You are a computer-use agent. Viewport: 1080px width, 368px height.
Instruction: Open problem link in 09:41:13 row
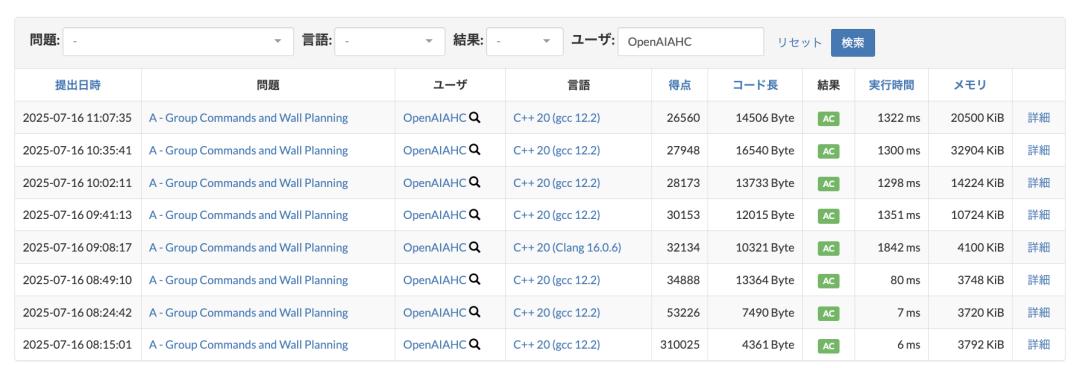pyautogui.click(x=249, y=215)
